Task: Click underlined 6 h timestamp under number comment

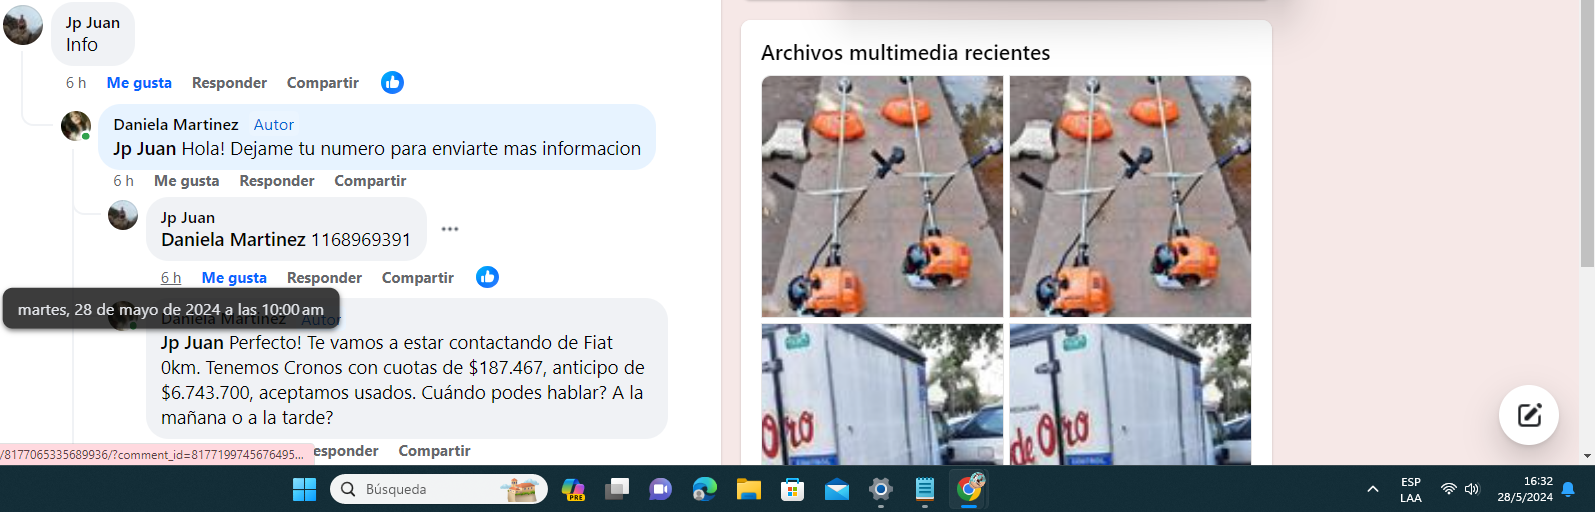Action: (x=171, y=278)
